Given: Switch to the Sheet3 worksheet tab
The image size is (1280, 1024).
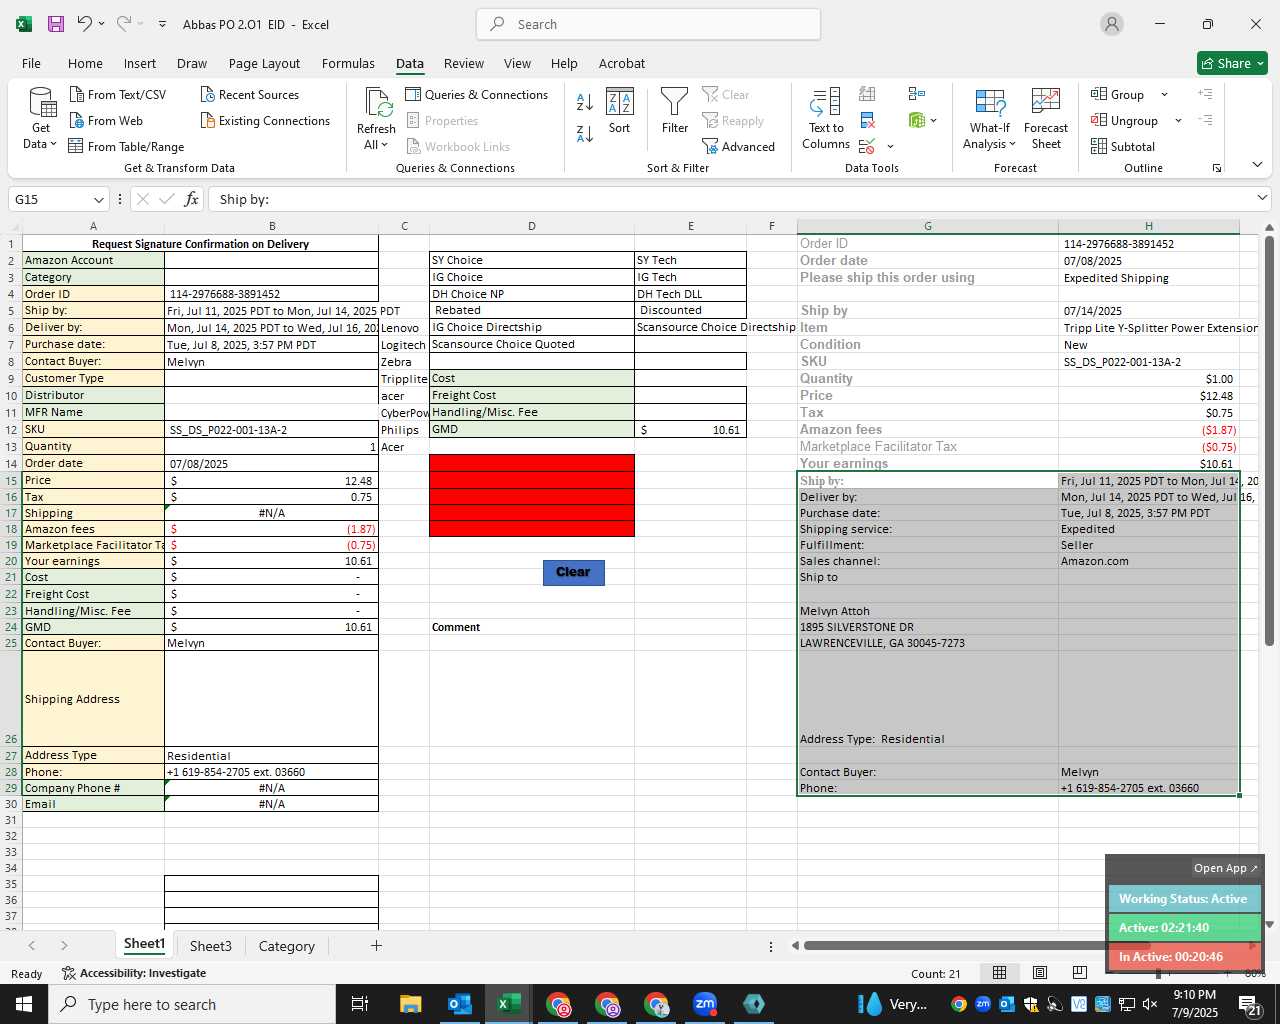Looking at the screenshot, I should point(210,946).
